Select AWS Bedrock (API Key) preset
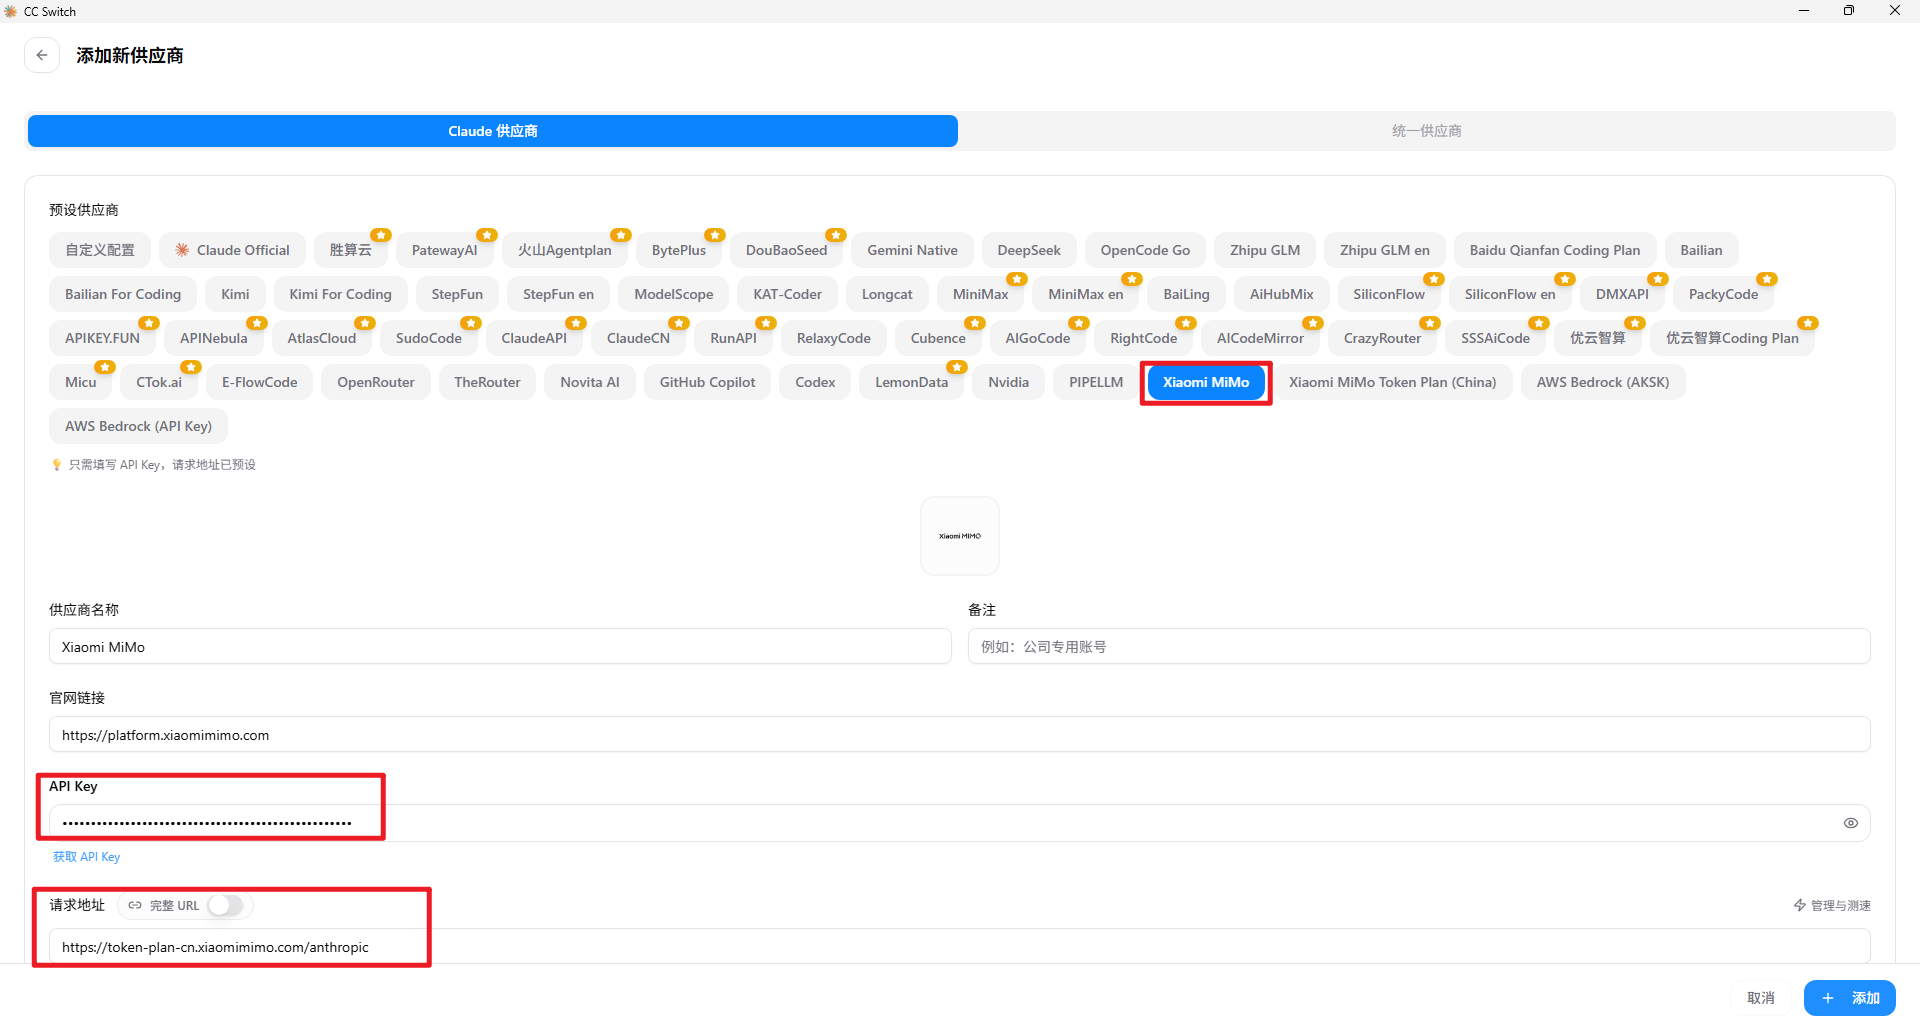This screenshot has width=1920, height=1028. pos(139,426)
